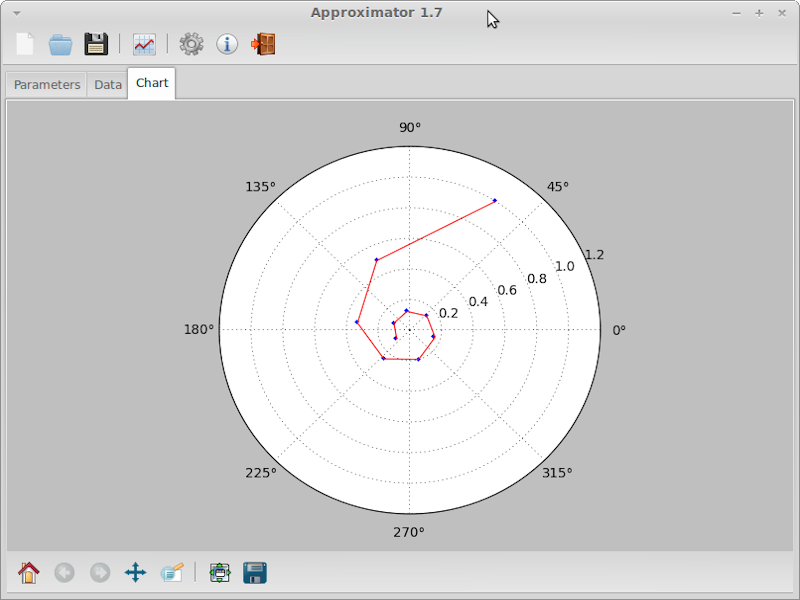
Task: Switch to the Data tab
Action: click(x=108, y=85)
